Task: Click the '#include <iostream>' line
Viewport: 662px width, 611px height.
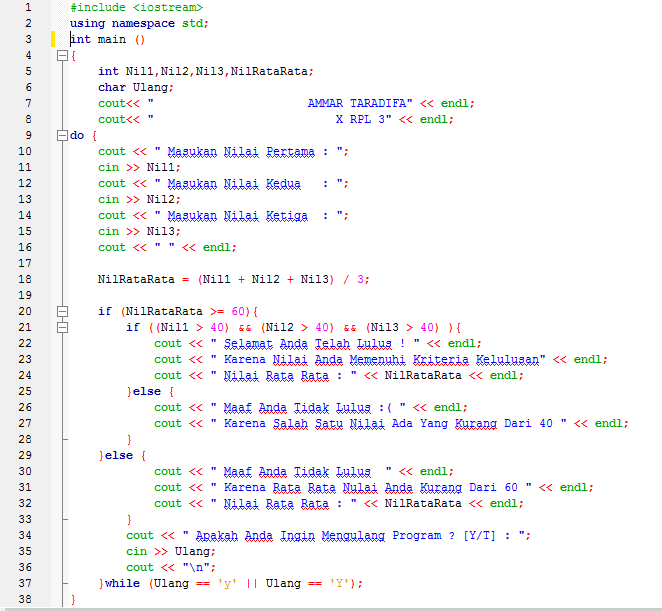Action: 136,8
